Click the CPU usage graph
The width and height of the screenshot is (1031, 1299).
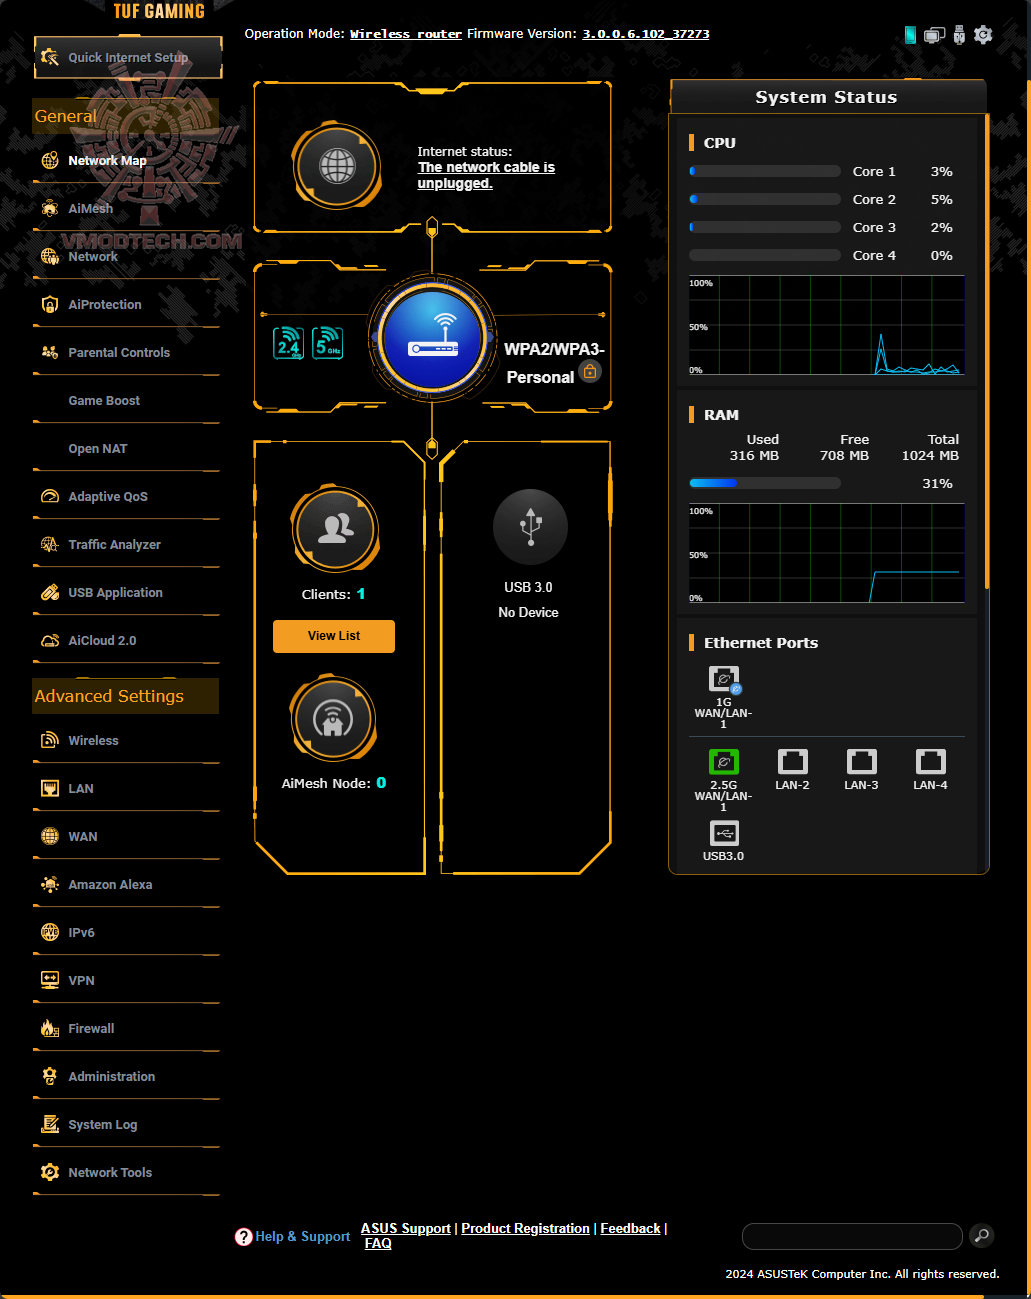tap(827, 325)
